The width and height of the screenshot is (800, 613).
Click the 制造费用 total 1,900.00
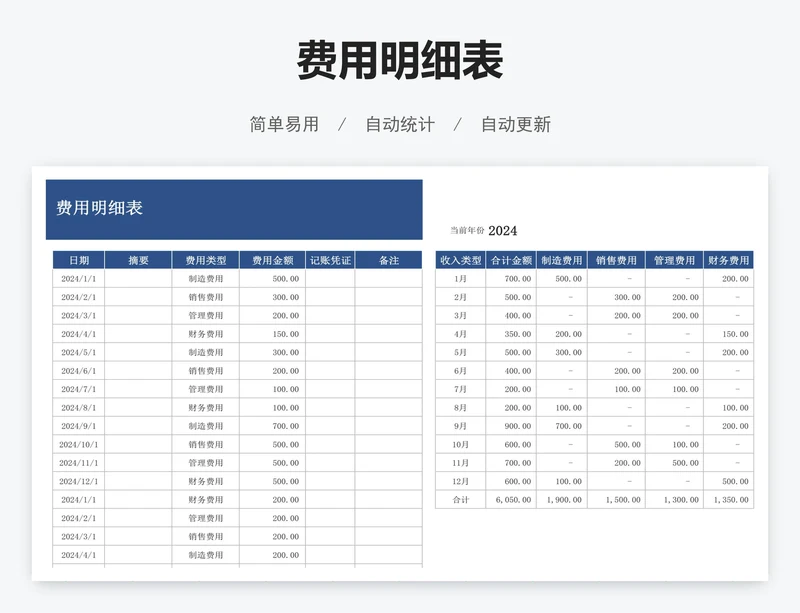click(x=564, y=500)
